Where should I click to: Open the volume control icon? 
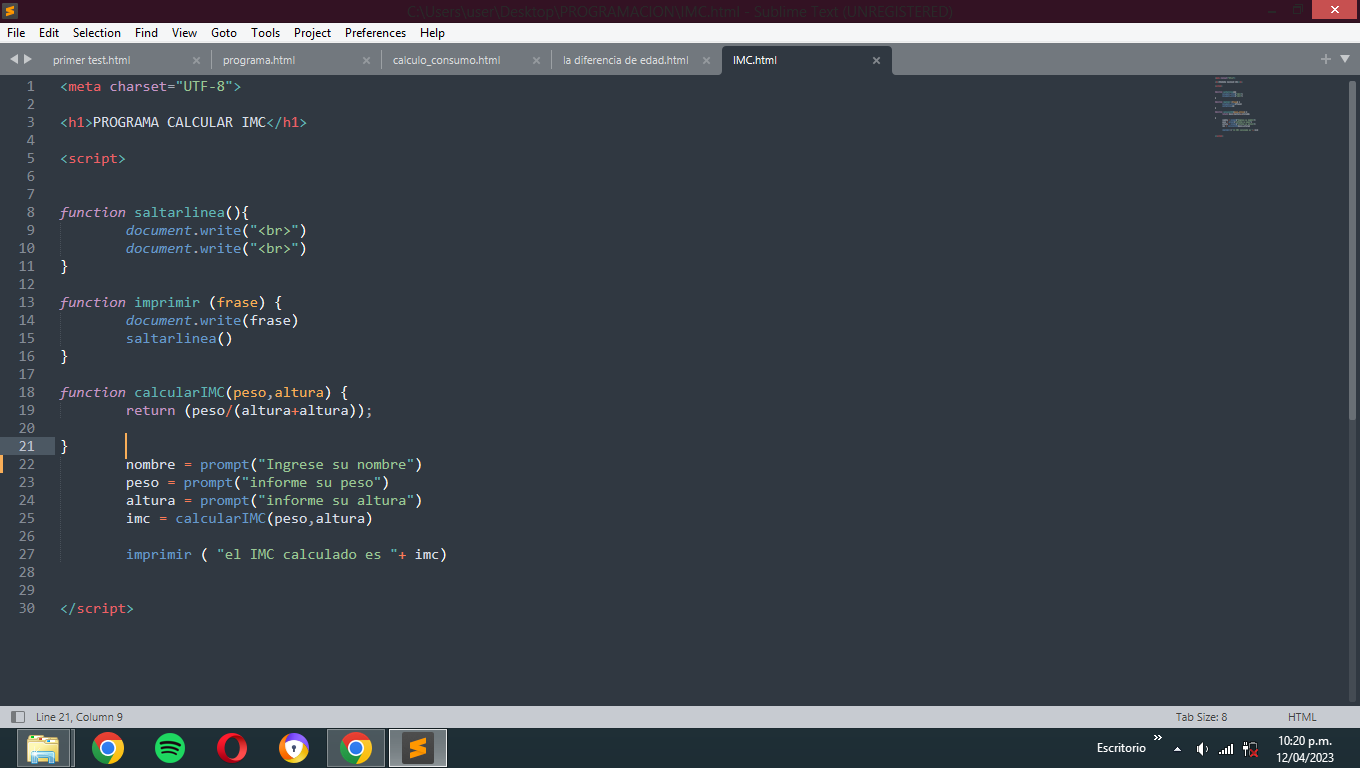click(1202, 748)
